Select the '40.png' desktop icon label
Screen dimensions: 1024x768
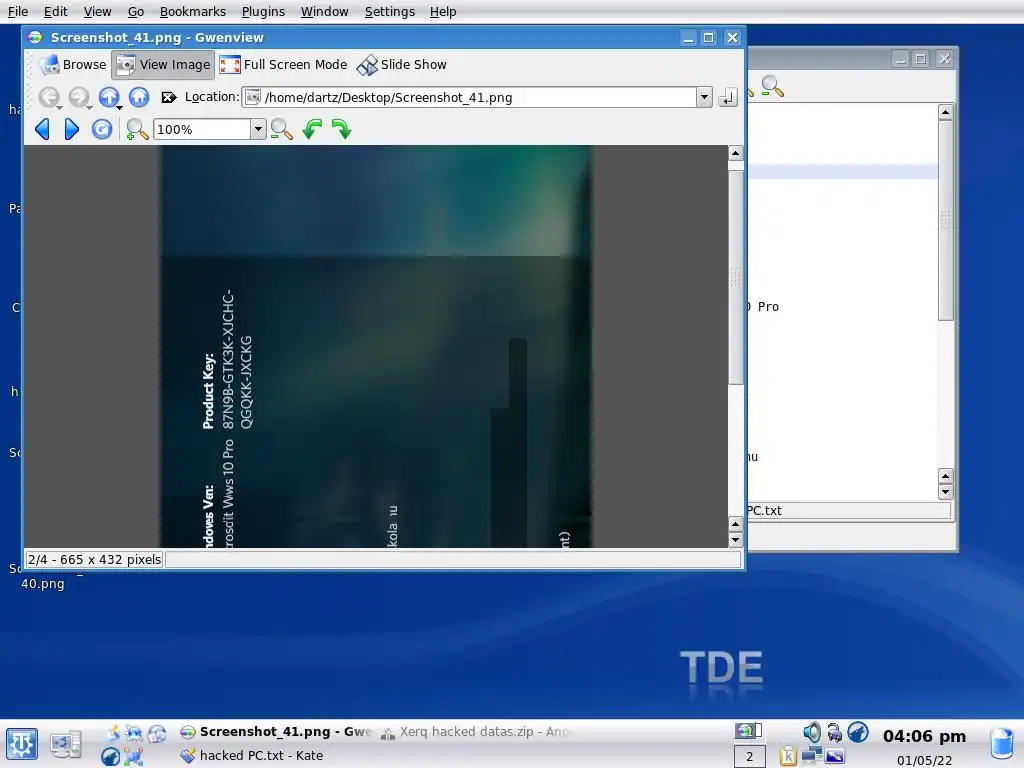pos(42,584)
